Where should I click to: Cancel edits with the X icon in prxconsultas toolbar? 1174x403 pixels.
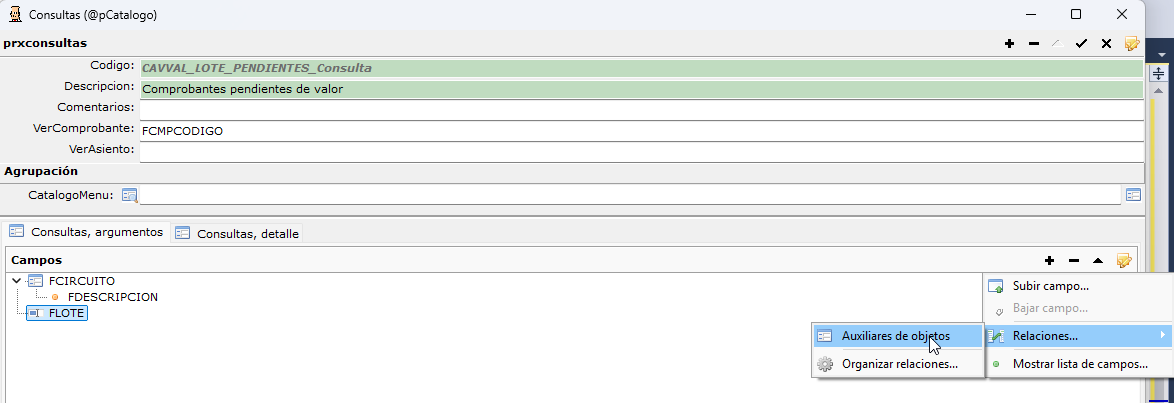coord(1106,44)
